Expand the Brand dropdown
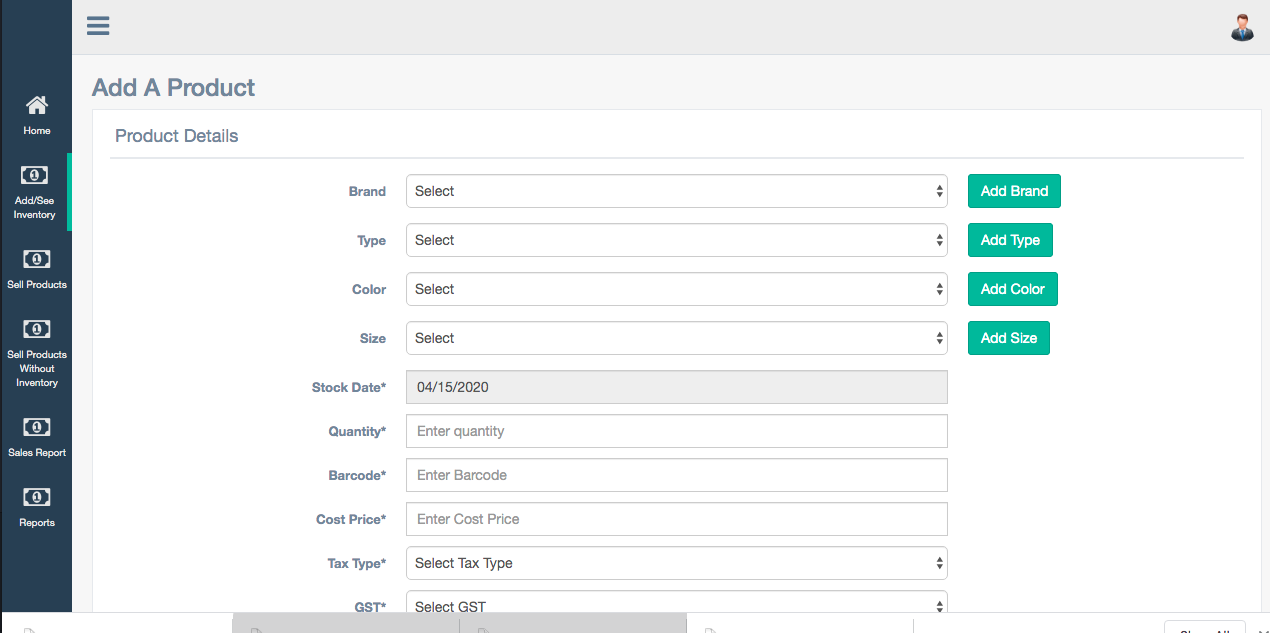This screenshot has width=1270, height=633. pos(676,191)
